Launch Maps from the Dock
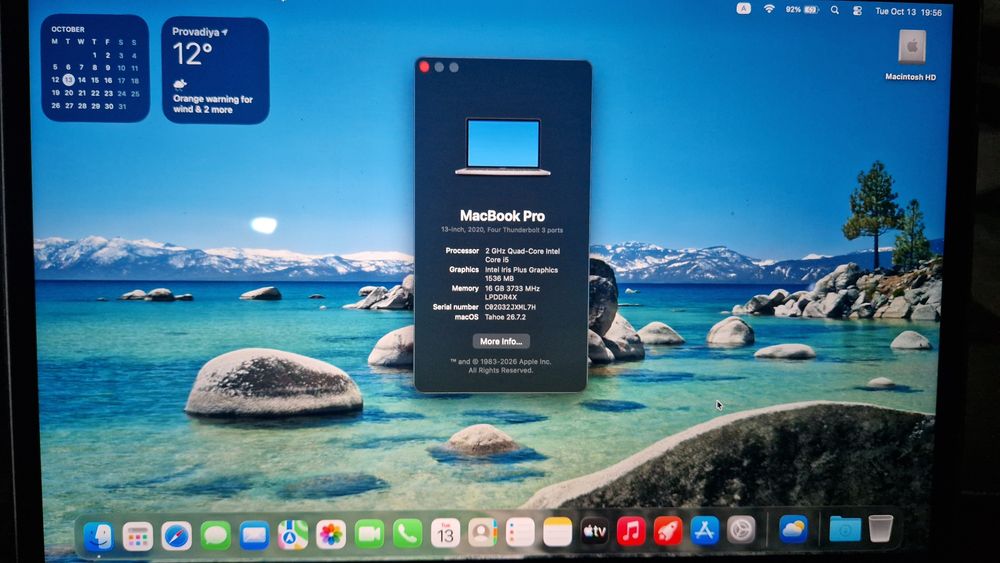Screen dimensions: 1000x563 [x=292, y=534]
